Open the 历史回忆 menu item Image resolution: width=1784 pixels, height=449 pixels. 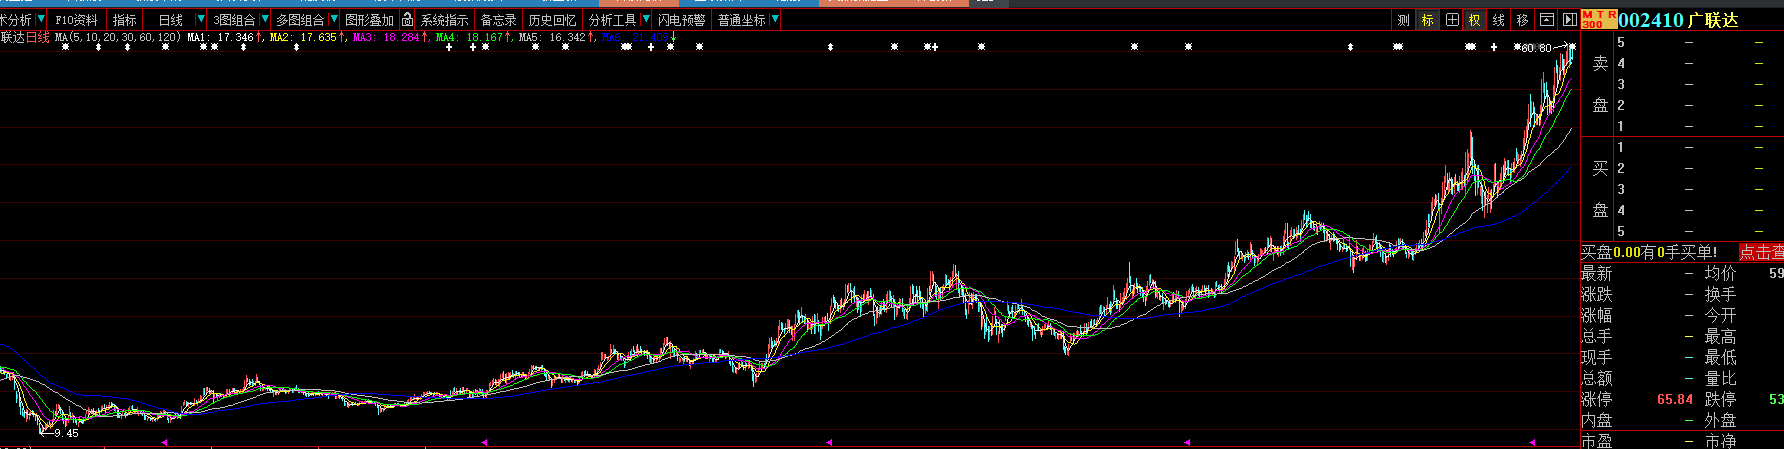552,20
